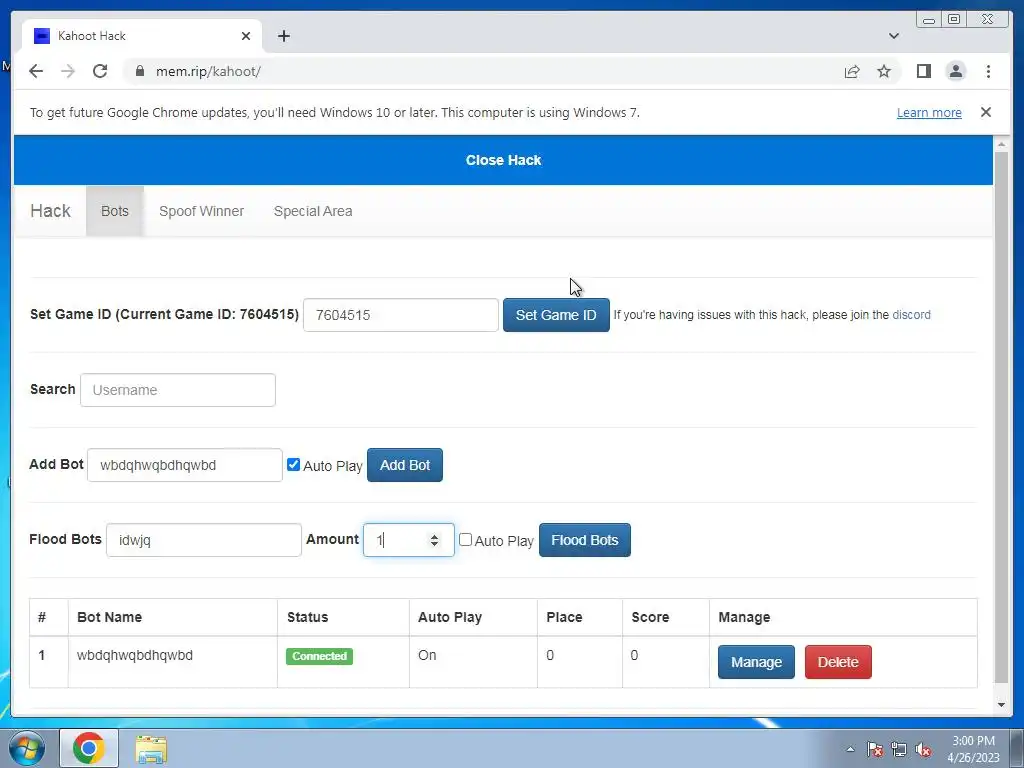Delete the wbdqhwqbdhqwbd bot
Viewport: 1024px width, 768px height.
point(838,662)
